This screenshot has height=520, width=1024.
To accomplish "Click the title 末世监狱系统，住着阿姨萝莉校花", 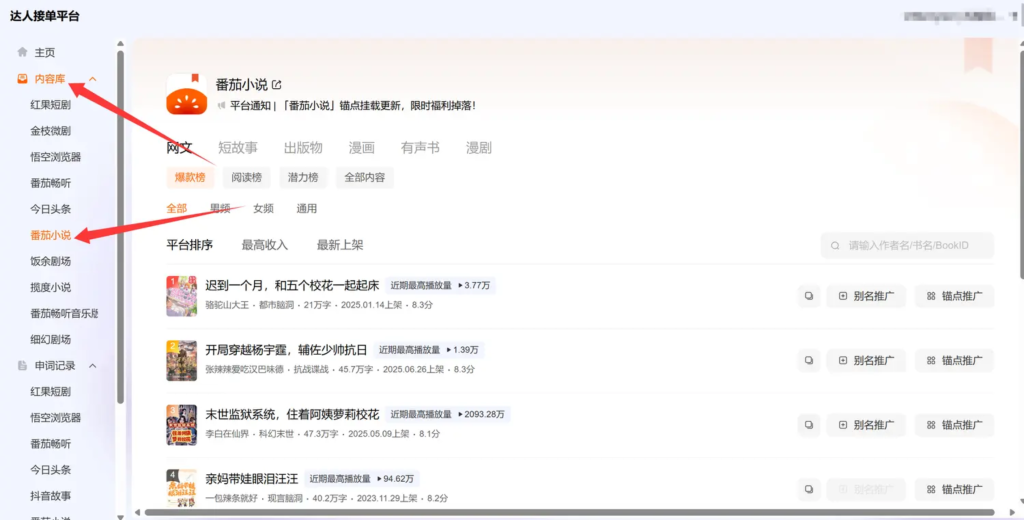I will click(292, 414).
